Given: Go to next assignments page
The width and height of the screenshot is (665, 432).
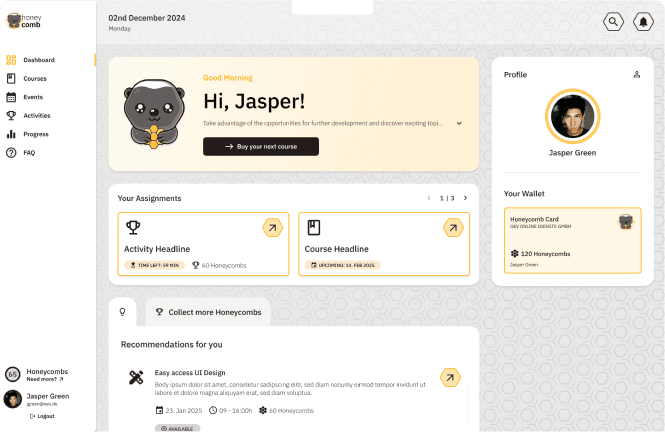Looking at the screenshot, I should pyautogui.click(x=465, y=198).
